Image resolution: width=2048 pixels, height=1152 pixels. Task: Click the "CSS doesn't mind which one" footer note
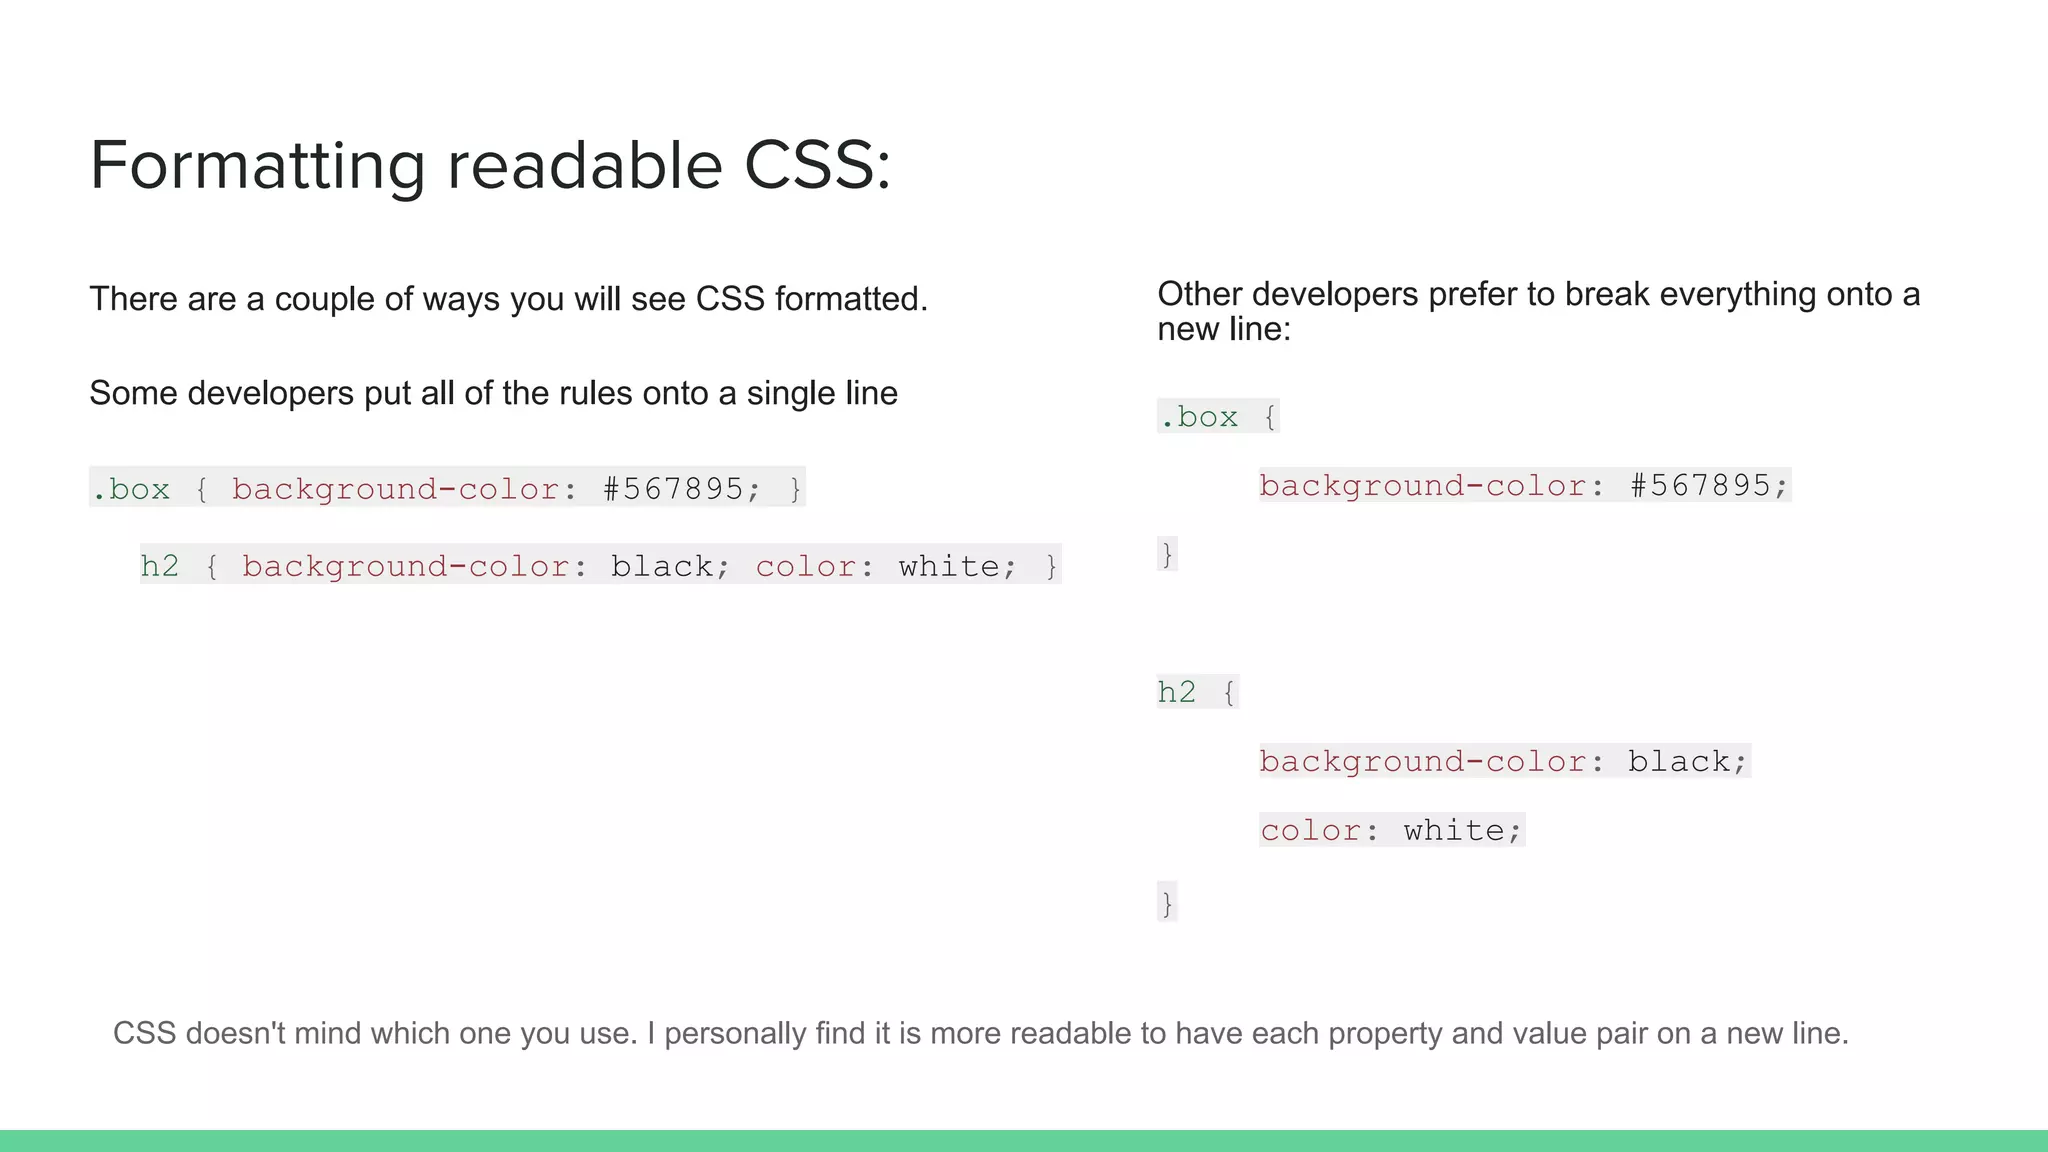pyautogui.click(x=980, y=1033)
